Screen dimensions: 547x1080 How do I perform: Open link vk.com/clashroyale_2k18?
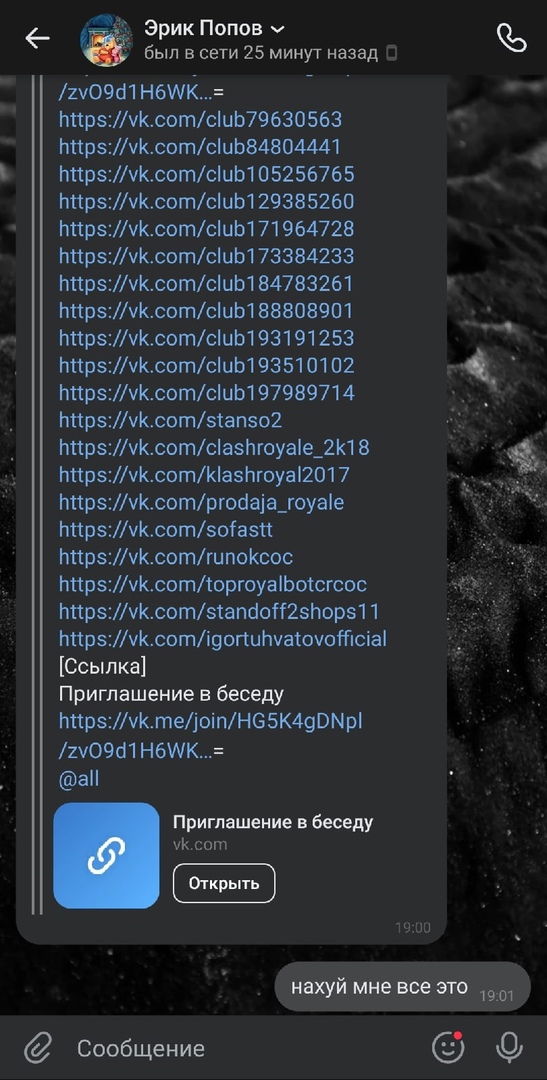[x=214, y=448]
